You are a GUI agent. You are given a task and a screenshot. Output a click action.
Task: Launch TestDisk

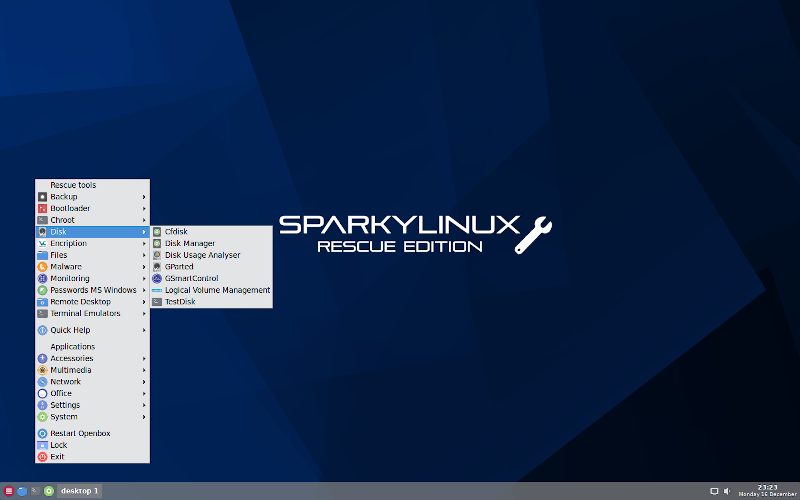[x=211, y=302]
